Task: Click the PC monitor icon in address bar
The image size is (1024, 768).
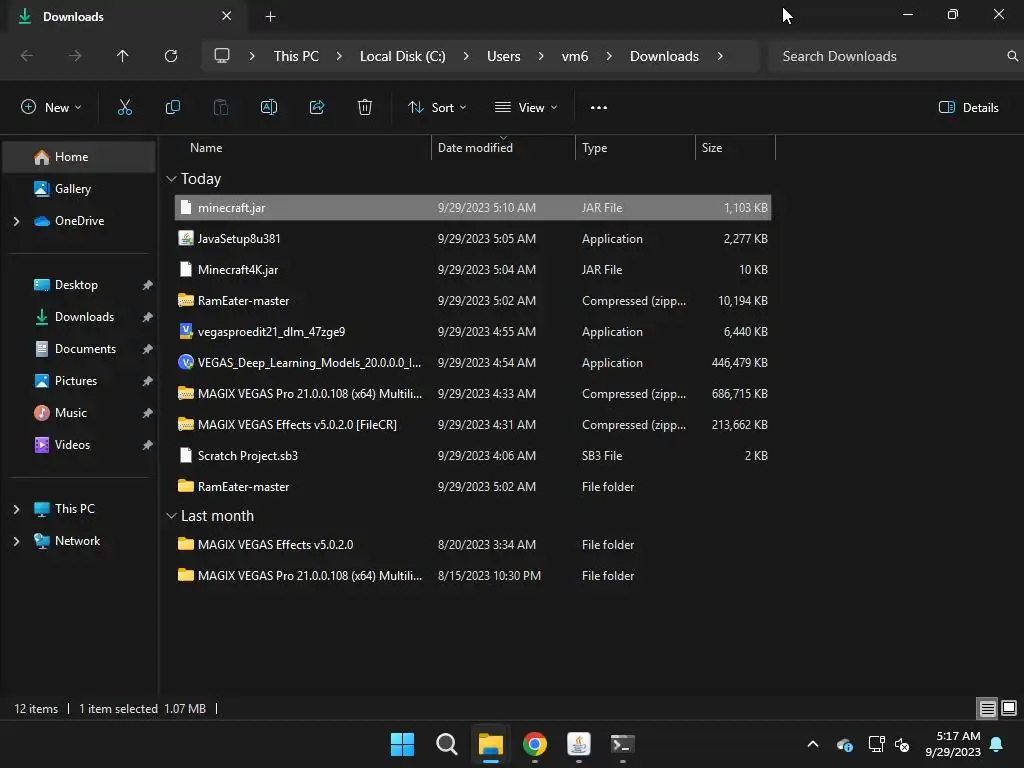Action: point(222,56)
